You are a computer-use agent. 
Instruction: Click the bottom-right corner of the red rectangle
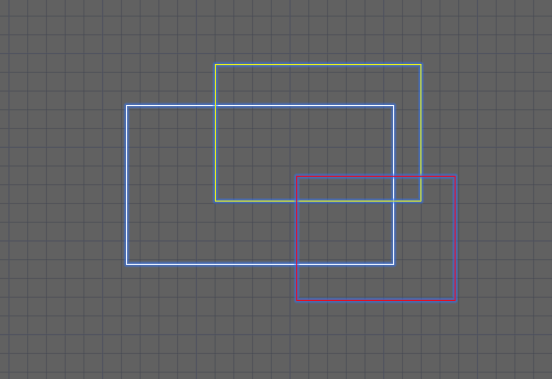click(456, 300)
